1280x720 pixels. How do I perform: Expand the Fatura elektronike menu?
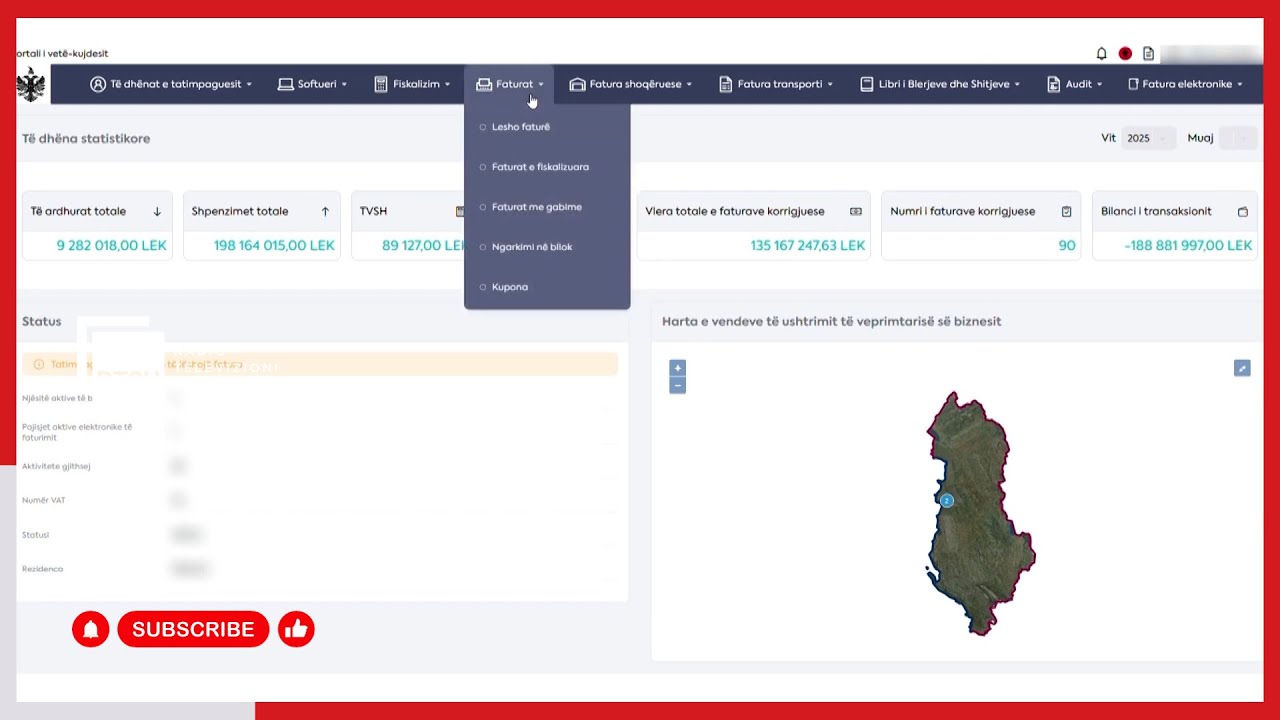click(x=1186, y=84)
